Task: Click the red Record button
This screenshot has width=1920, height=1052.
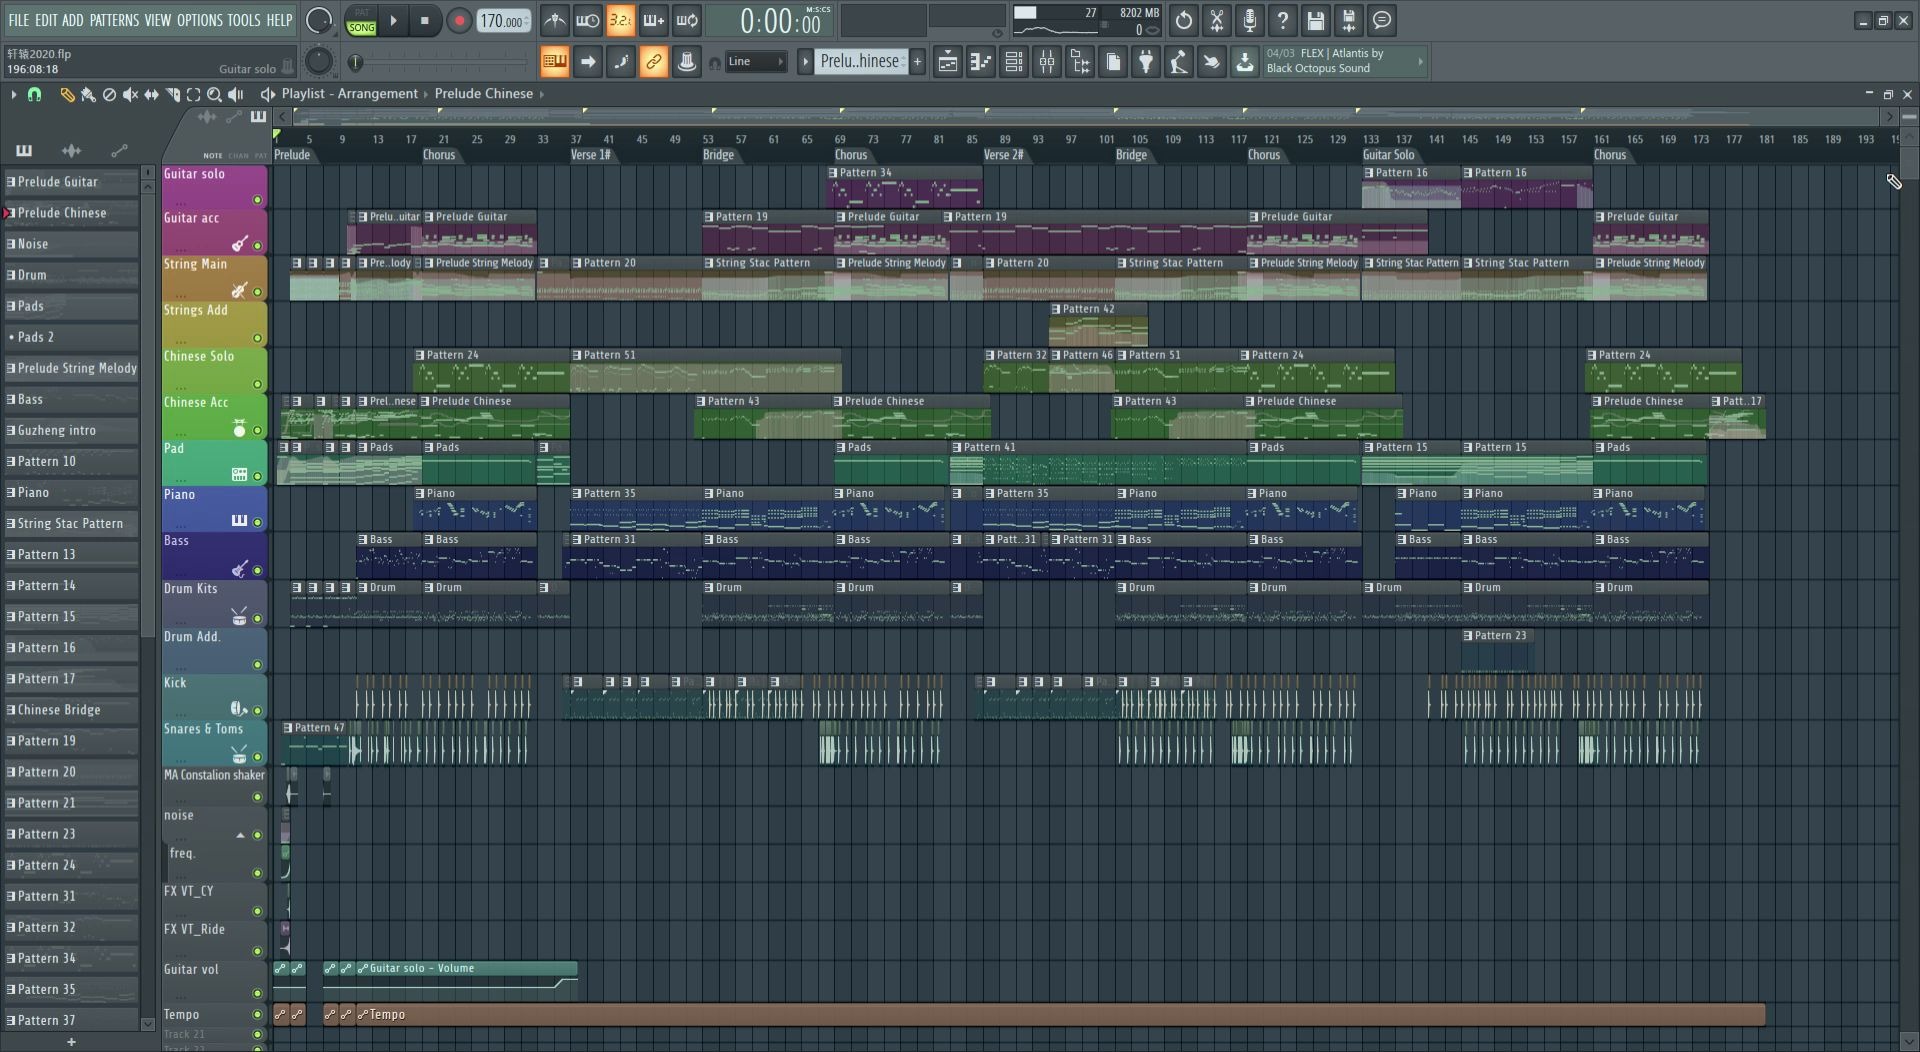Action: tap(458, 21)
